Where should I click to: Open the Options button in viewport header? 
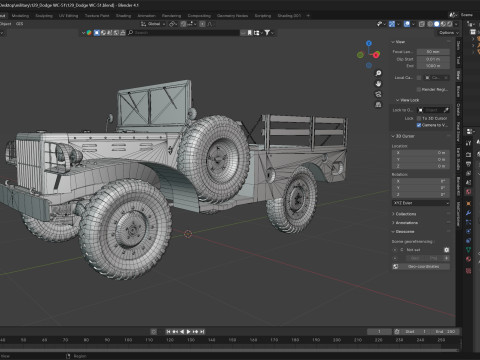pos(448,33)
